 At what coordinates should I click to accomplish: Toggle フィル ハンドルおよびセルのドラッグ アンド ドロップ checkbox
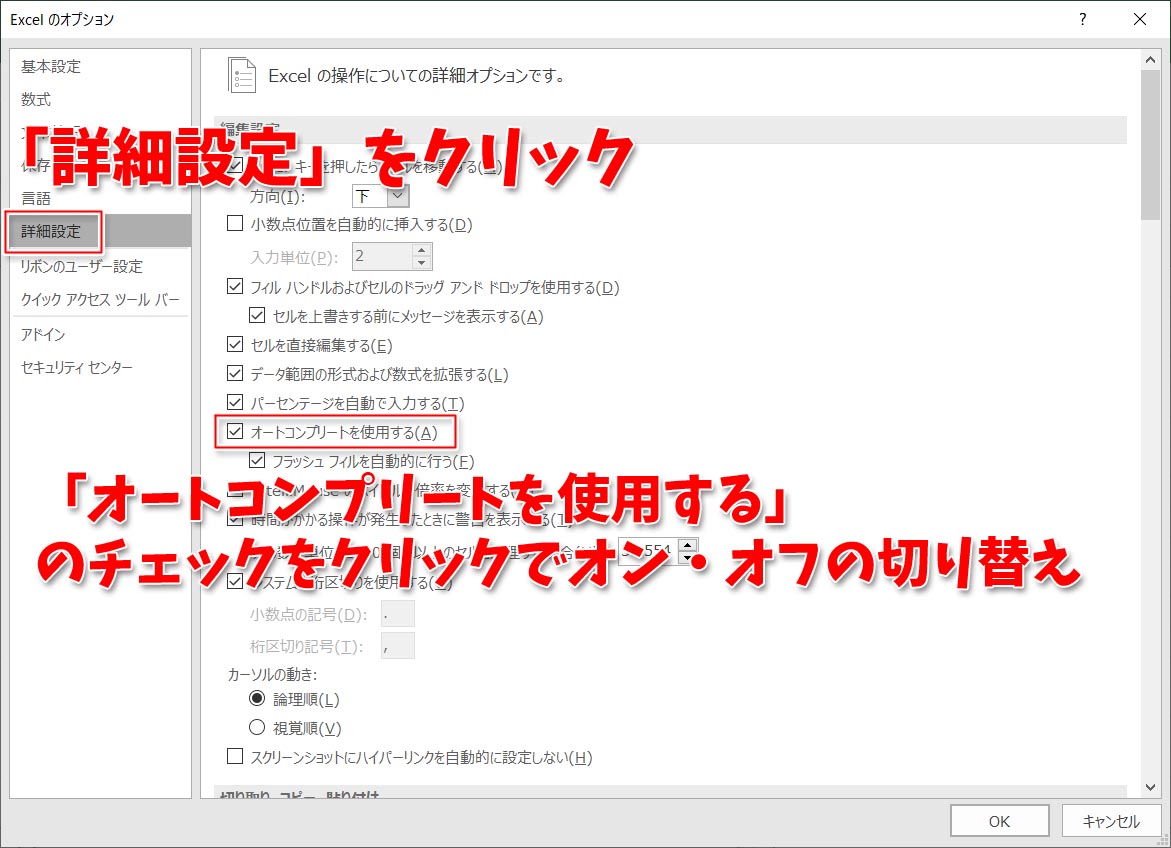point(235,286)
